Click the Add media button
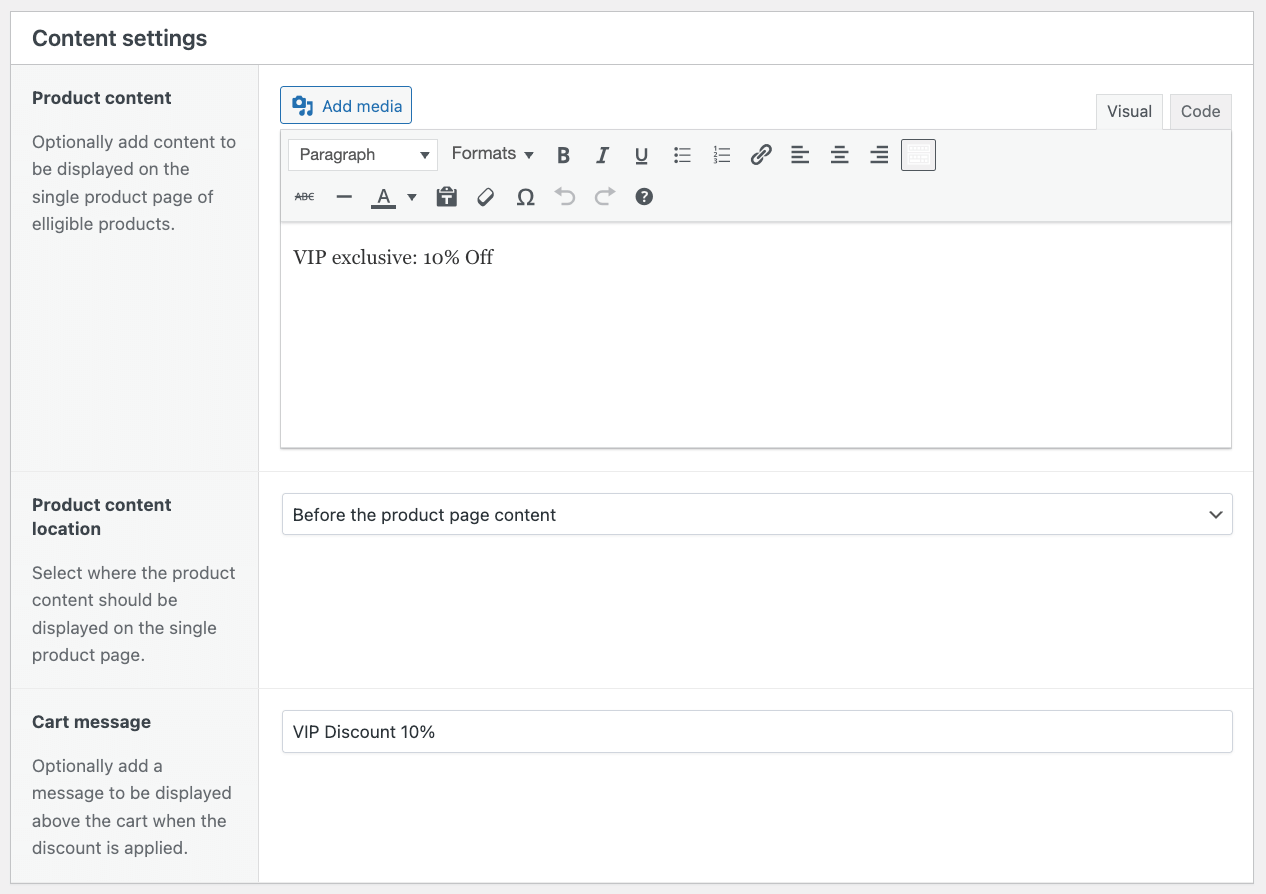 click(x=345, y=104)
